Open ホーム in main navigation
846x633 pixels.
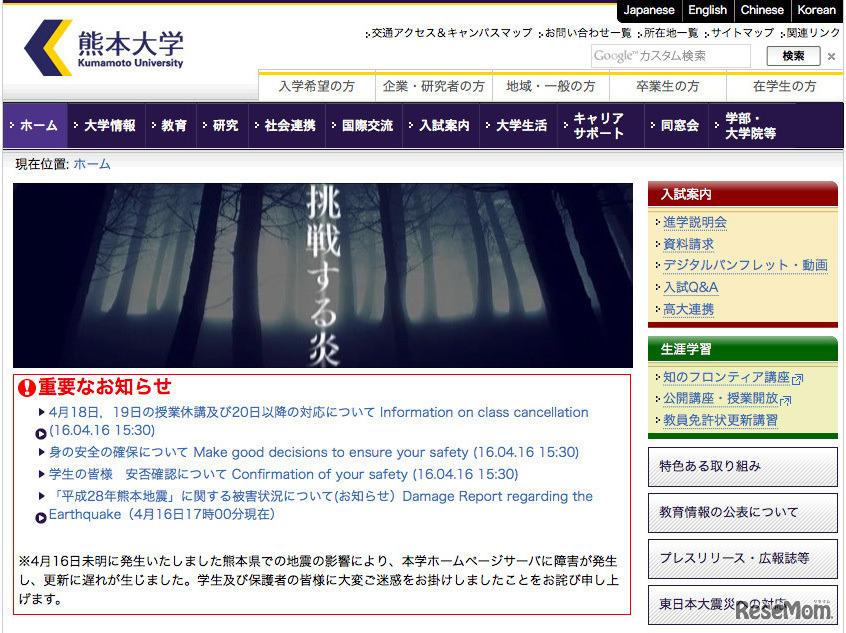tap(36, 125)
